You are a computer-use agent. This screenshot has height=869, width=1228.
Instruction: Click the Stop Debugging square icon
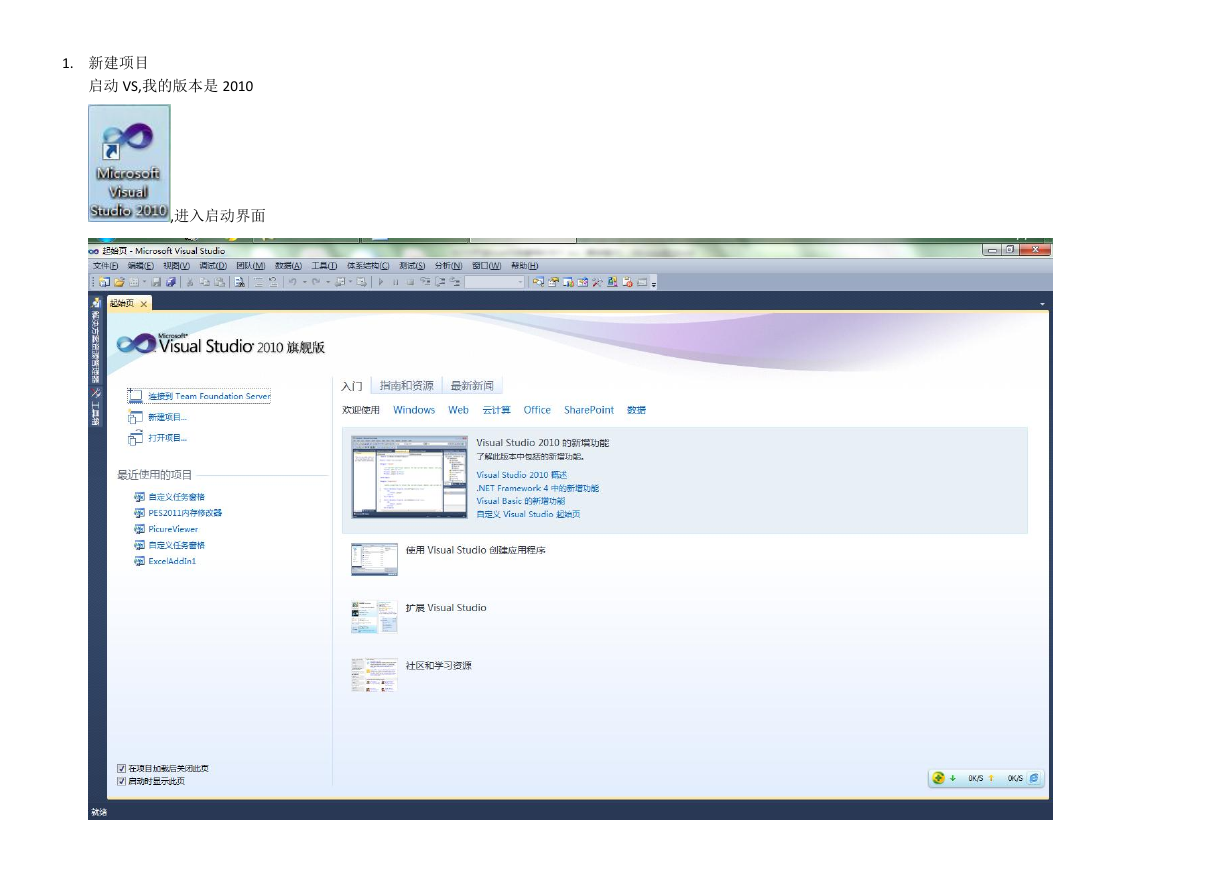pyautogui.click(x=410, y=282)
